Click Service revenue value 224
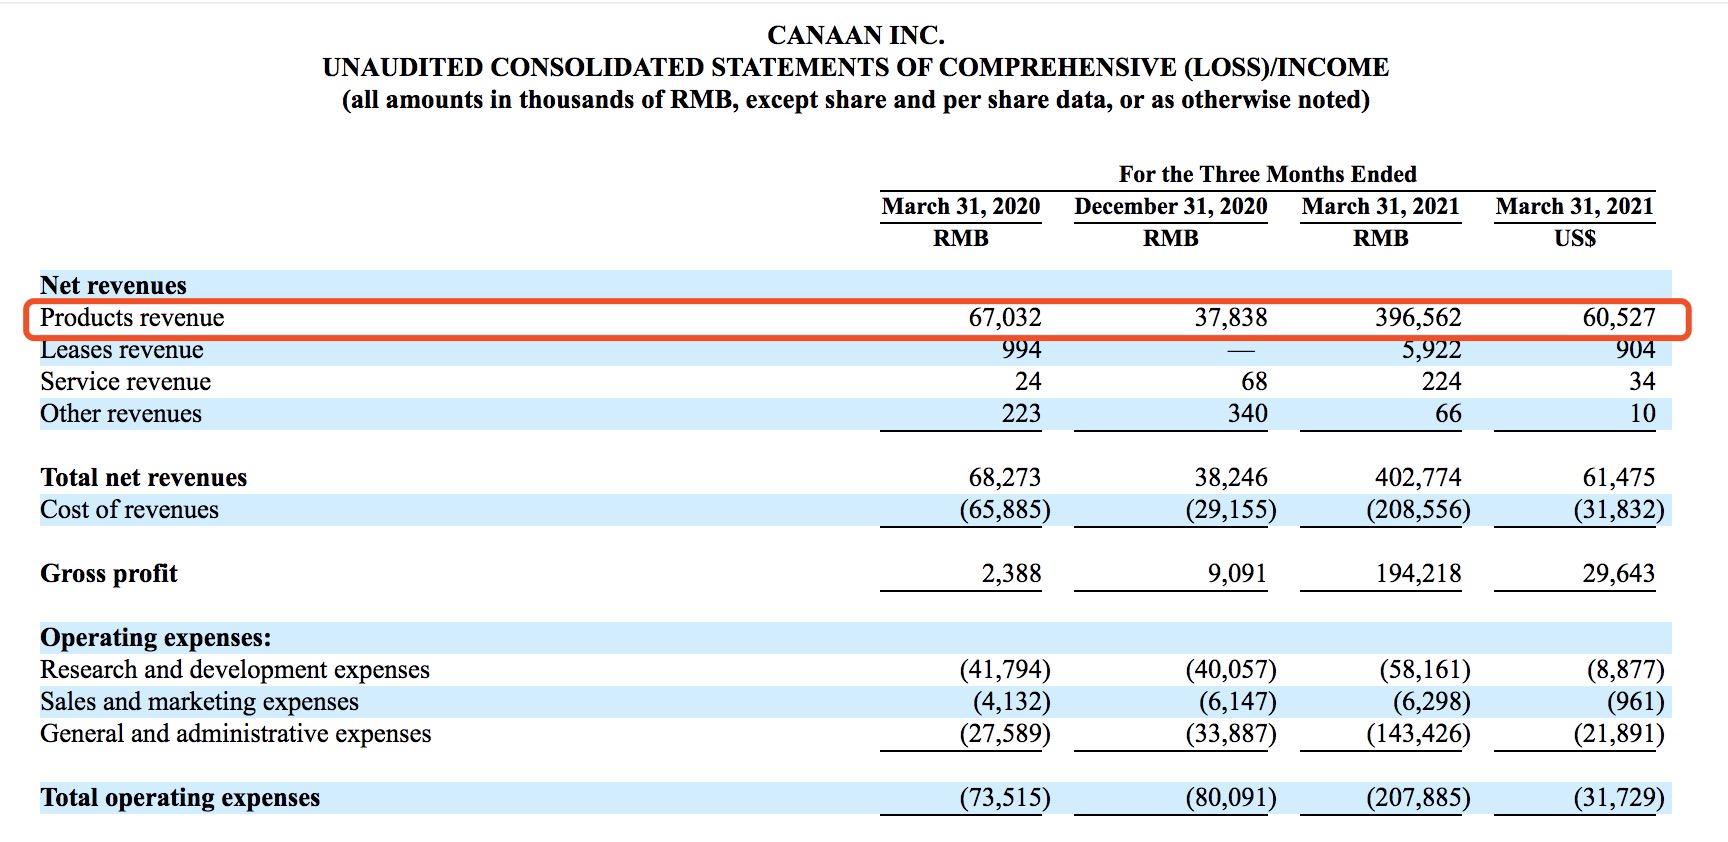1728x842 pixels. (x=1441, y=382)
